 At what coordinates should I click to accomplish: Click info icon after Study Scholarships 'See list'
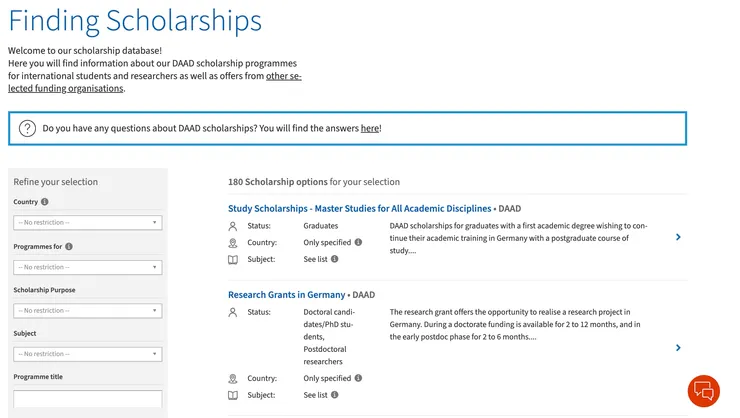pos(335,258)
